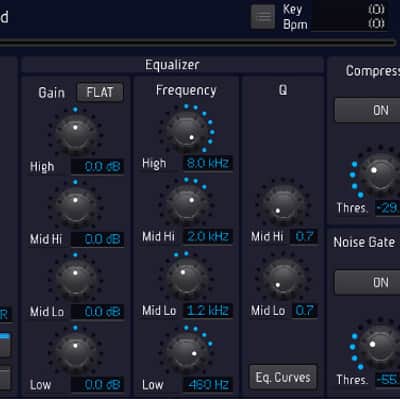This screenshot has height=400, width=400.
Task: Select the Mid Lo frequency 1.2 kHz value
Action: [208, 311]
